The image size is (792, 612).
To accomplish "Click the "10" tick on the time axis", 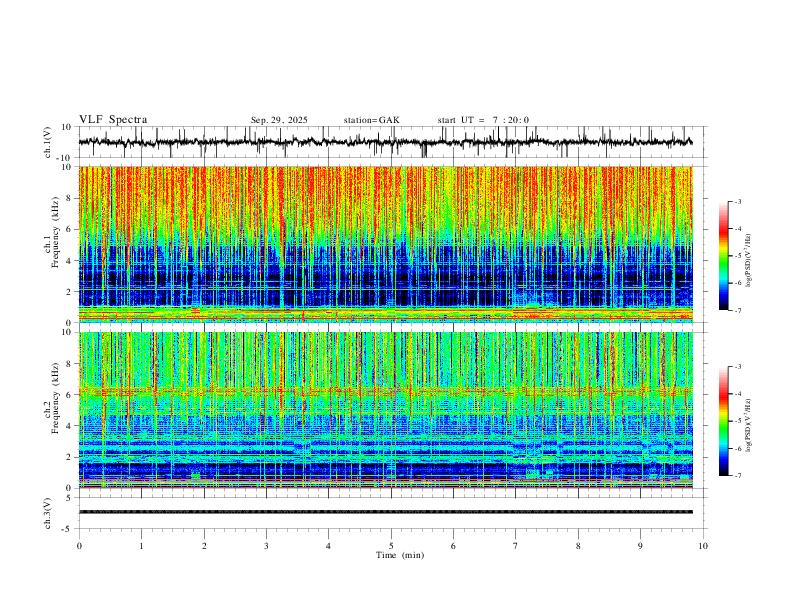I will 703,546.
